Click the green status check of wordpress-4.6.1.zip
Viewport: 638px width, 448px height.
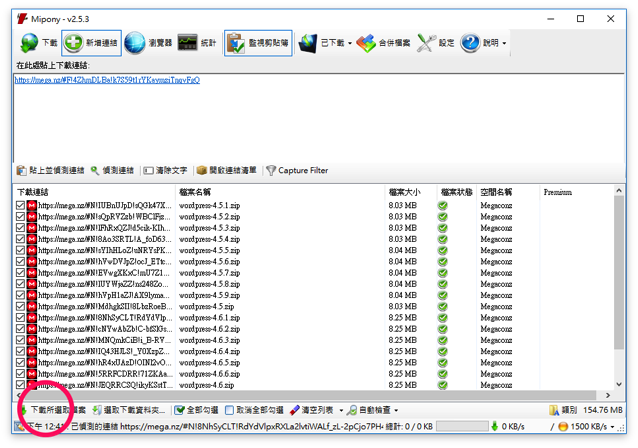(x=442, y=317)
